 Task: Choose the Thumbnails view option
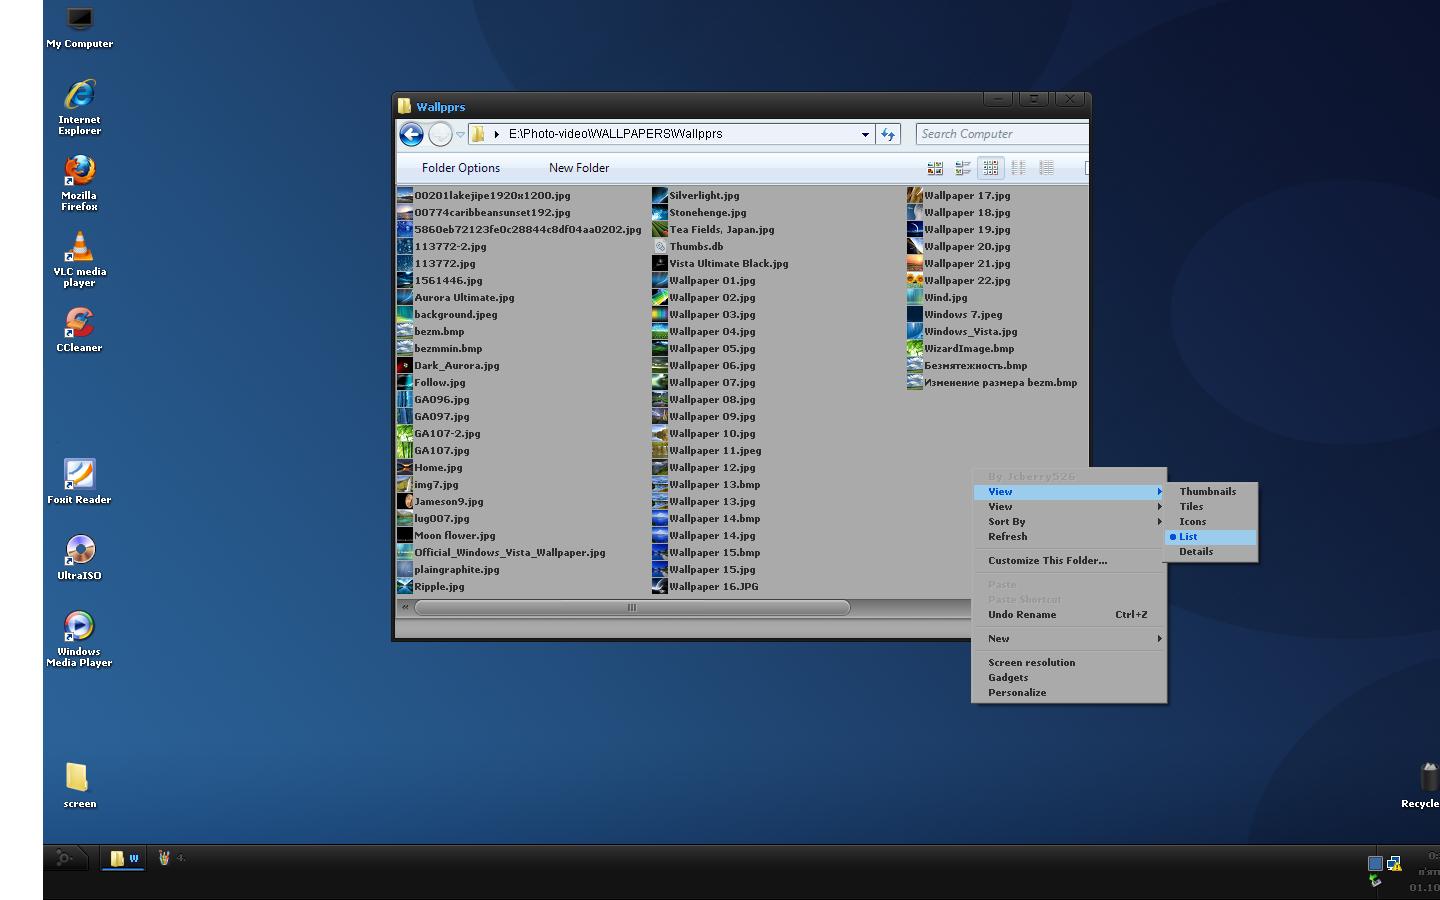[1207, 492]
